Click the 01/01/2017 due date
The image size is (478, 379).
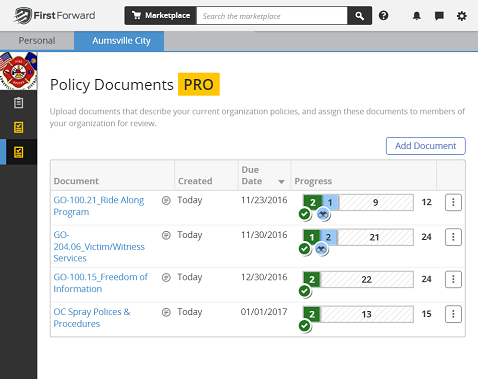coord(264,312)
